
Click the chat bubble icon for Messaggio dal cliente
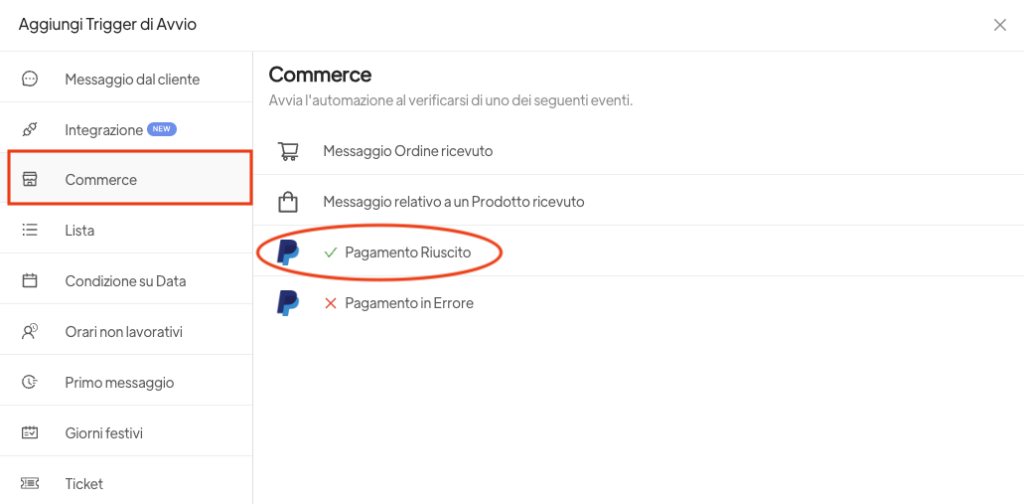point(30,79)
